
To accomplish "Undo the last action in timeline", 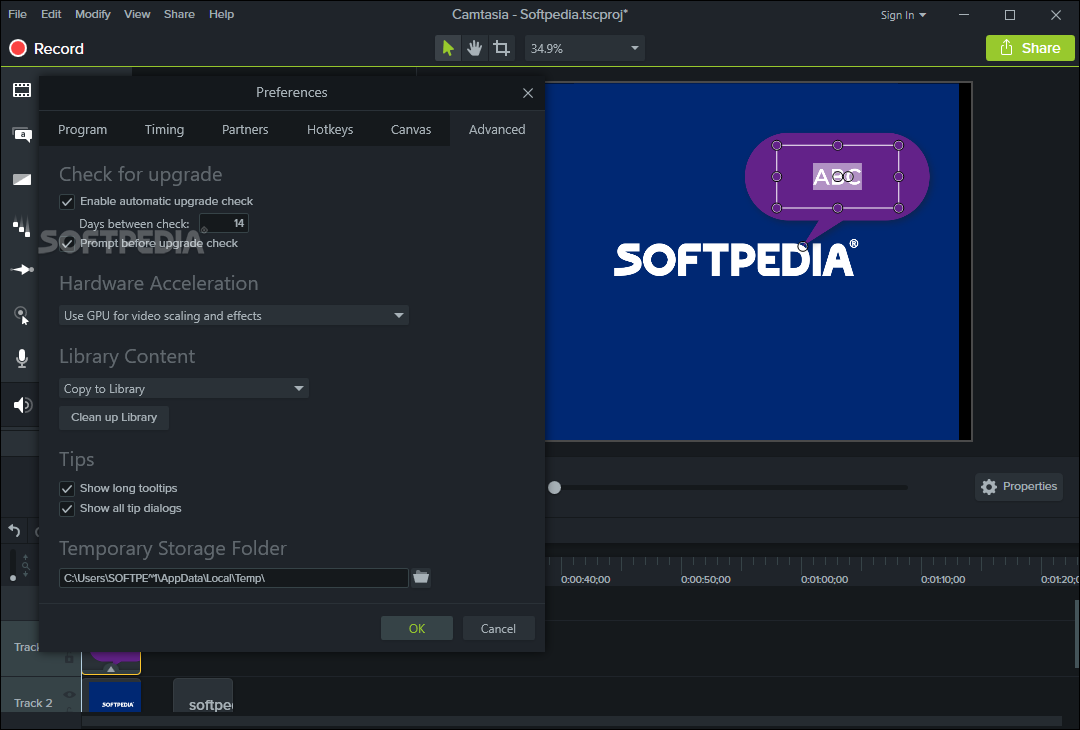I will point(14,530).
